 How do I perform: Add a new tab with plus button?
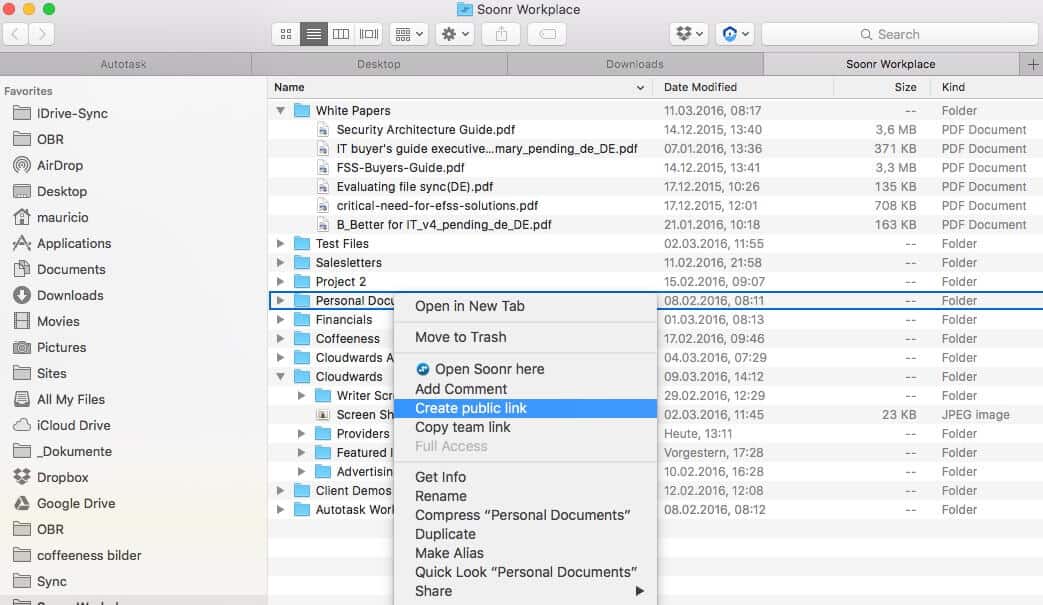point(1032,64)
